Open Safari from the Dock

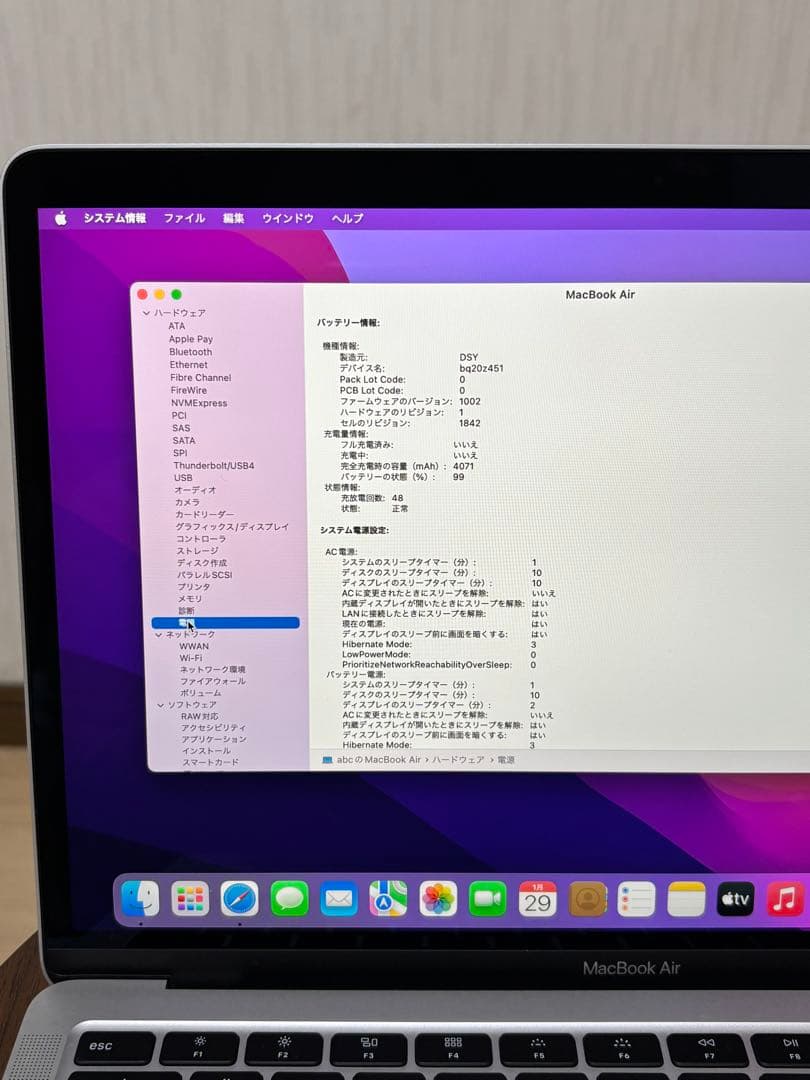click(x=239, y=898)
